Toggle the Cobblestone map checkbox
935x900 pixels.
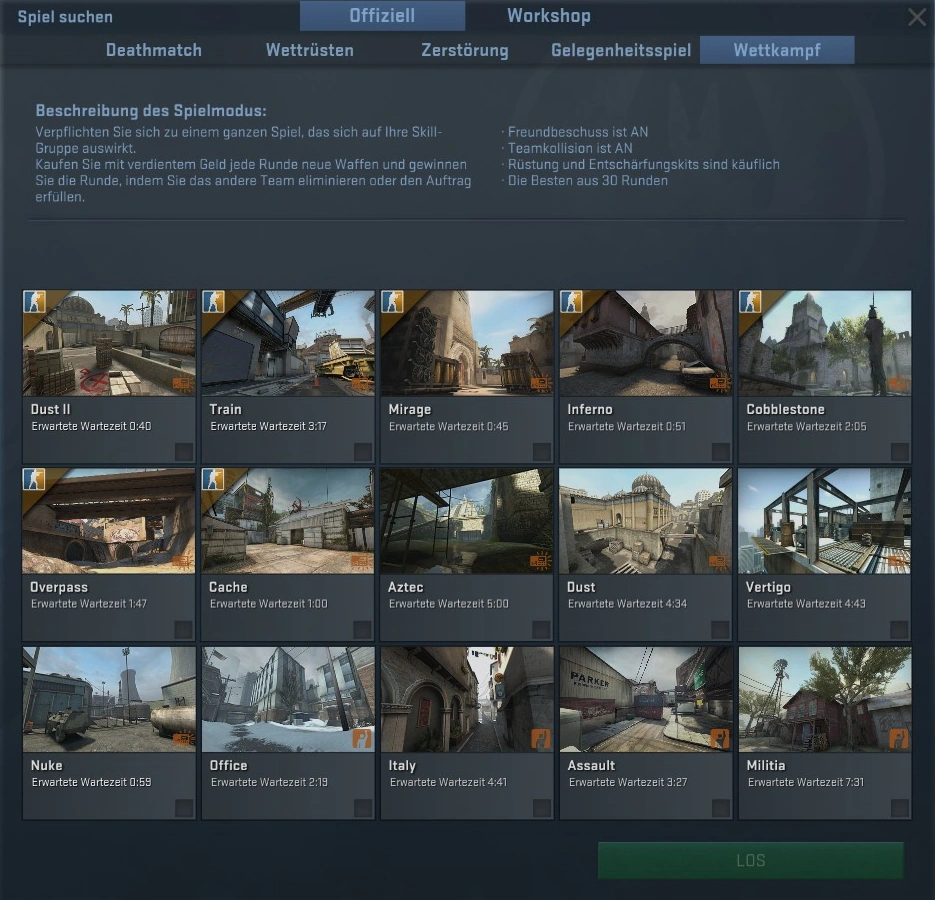pyautogui.click(x=899, y=451)
